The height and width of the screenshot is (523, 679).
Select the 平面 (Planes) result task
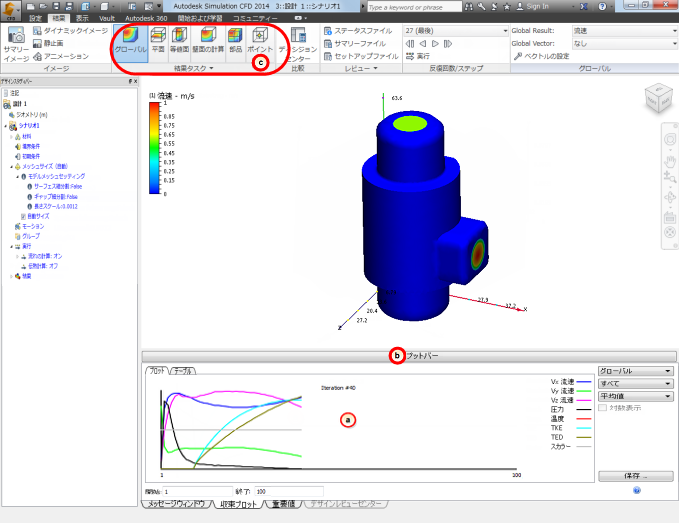pos(158,40)
